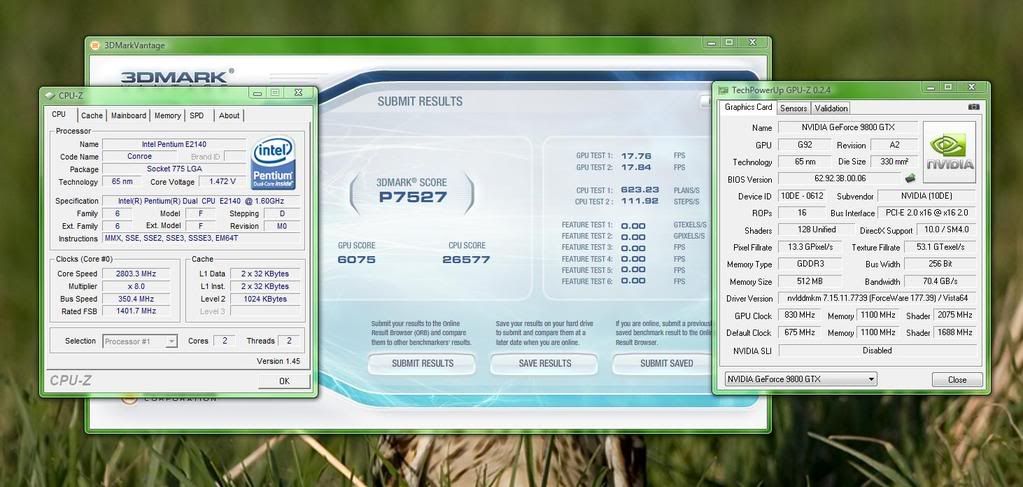Image resolution: width=1023 pixels, height=487 pixels.
Task: Click the CPU TEST 2 value 111.92
Action: coord(639,201)
